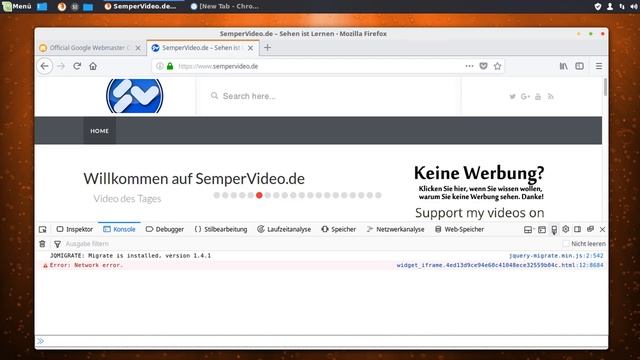Switch to the Inspektor tab
The height and width of the screenshot is (360, 640).
tap(75, 229)
